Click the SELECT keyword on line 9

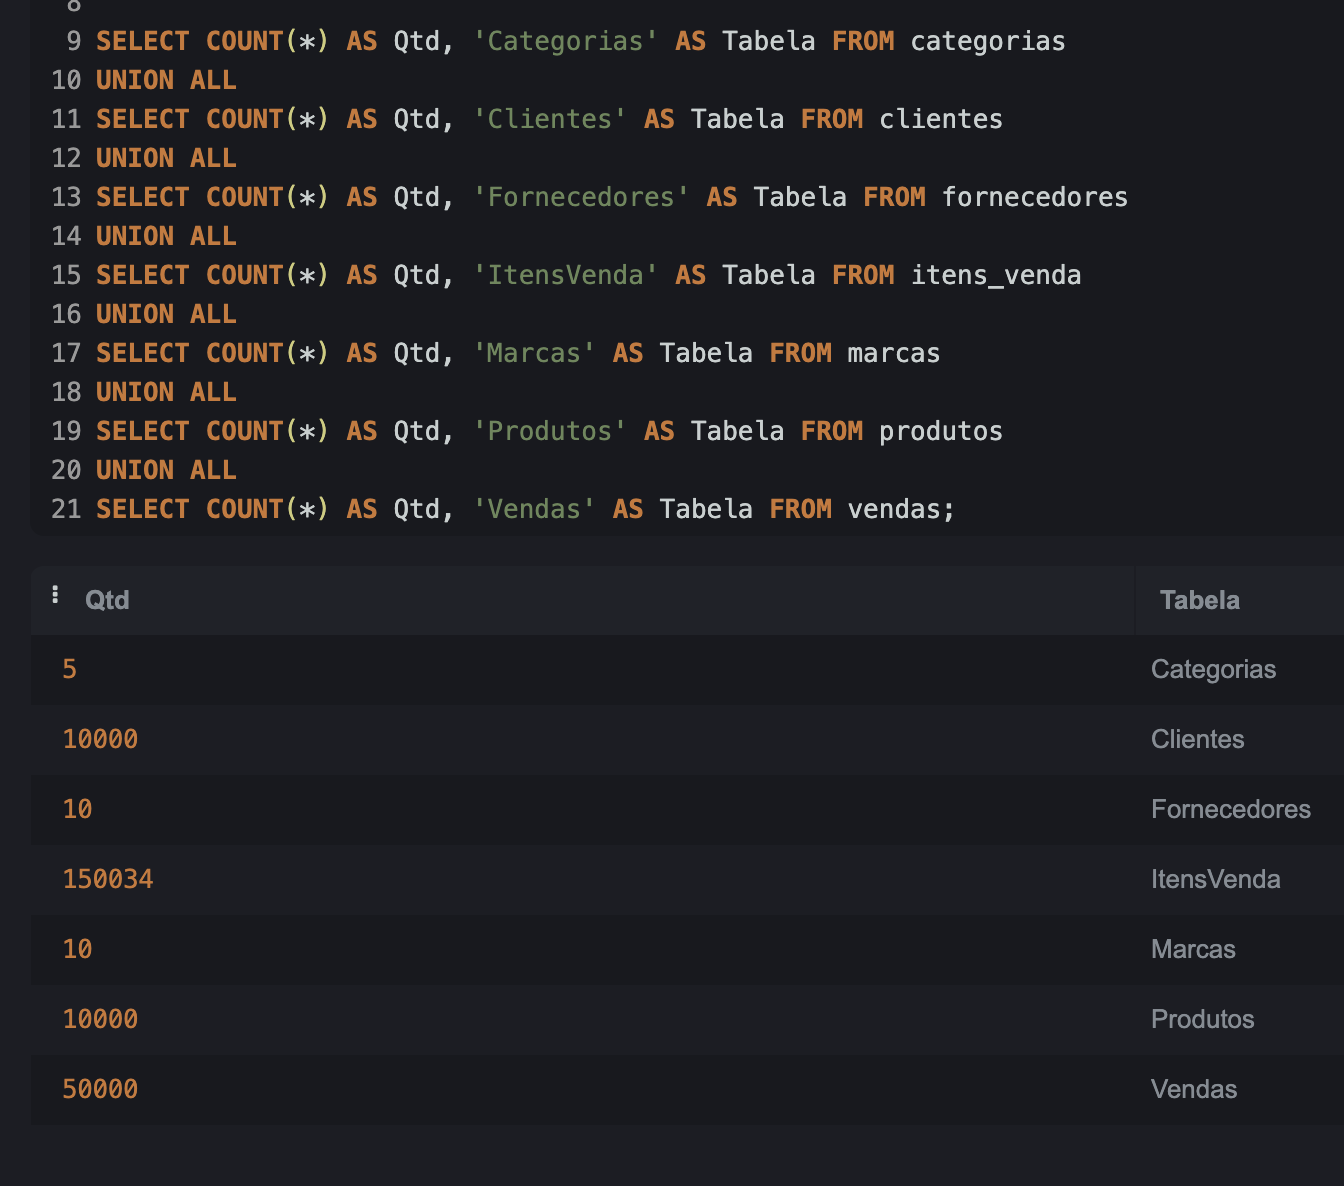pyautogui.click(x=142, y=41)
